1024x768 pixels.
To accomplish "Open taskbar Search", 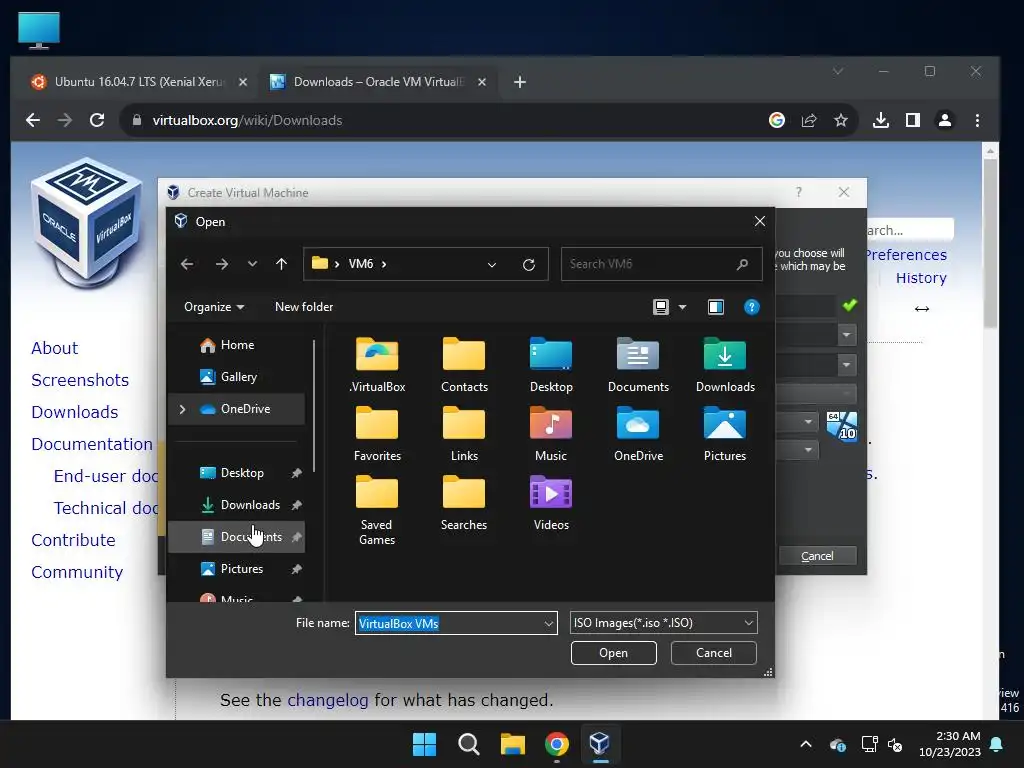I will pos(468,744).
